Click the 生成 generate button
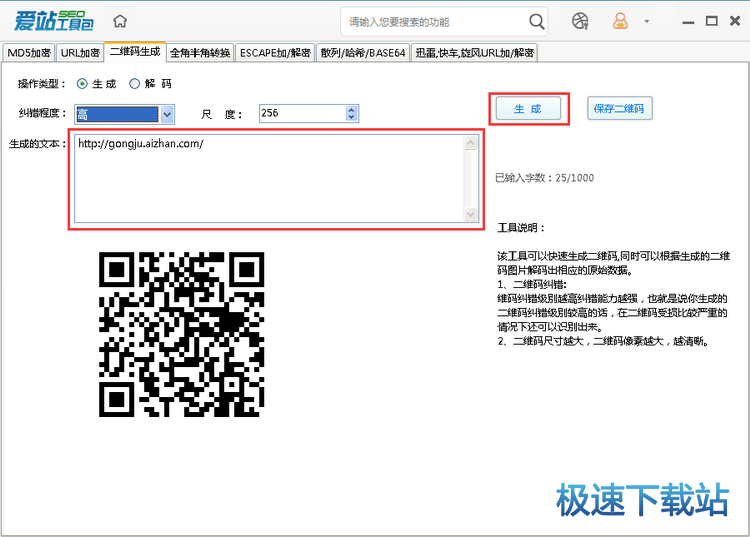 tap(528, 109)
